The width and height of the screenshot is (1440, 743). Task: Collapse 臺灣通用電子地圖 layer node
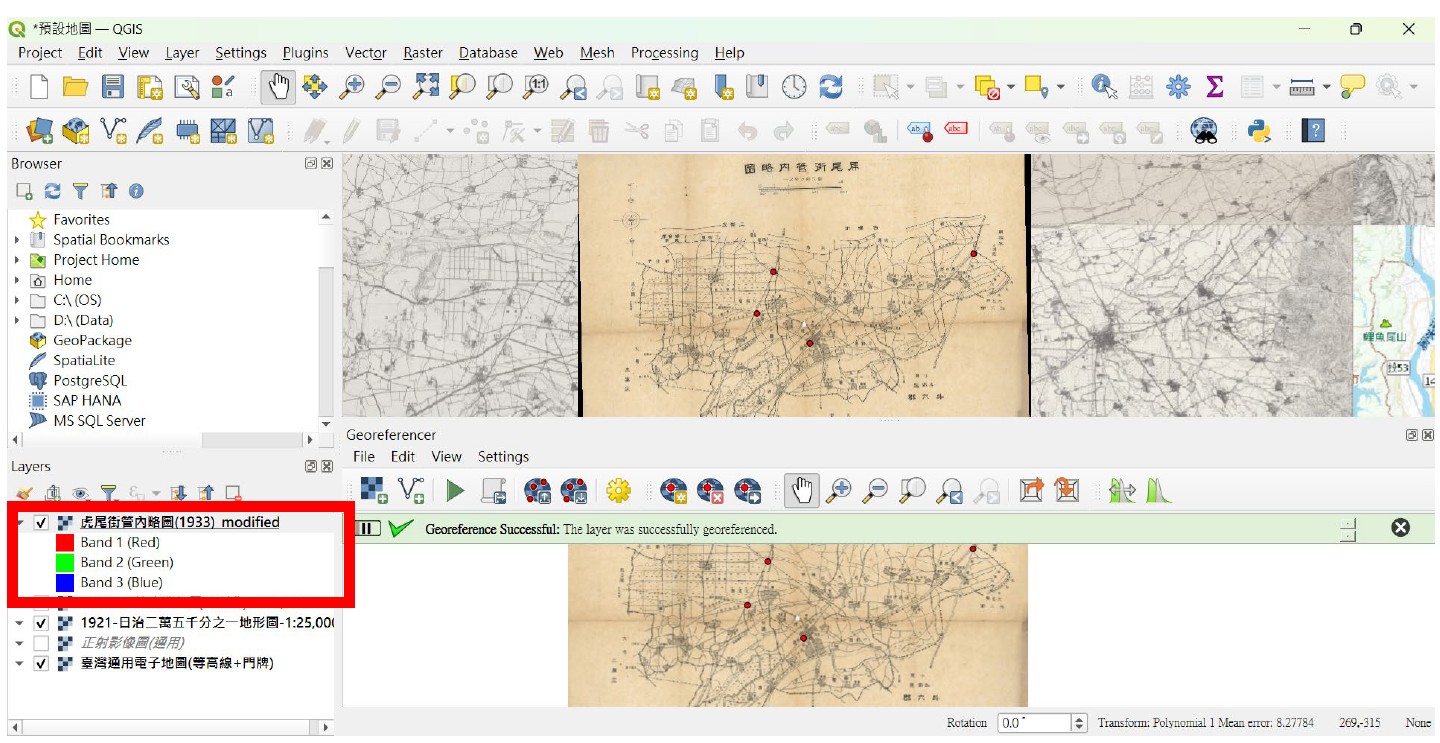tap(19, 662)
